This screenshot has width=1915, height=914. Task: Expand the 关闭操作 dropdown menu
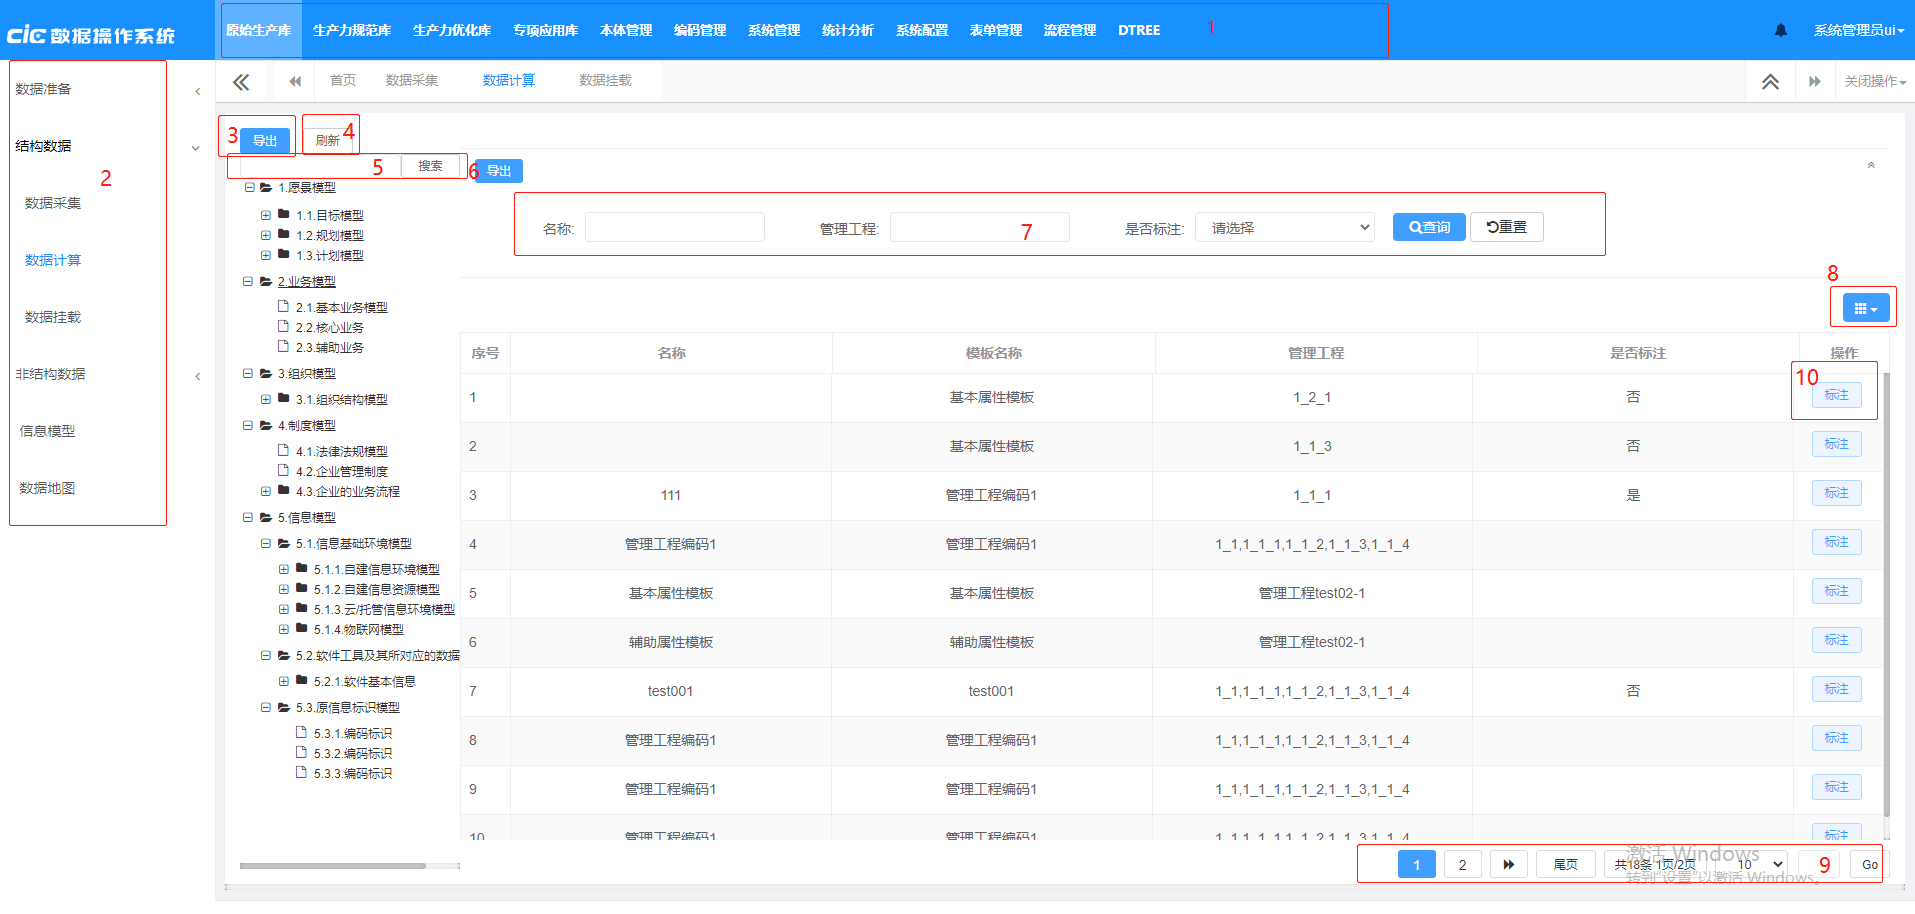tap(1874, 82)
